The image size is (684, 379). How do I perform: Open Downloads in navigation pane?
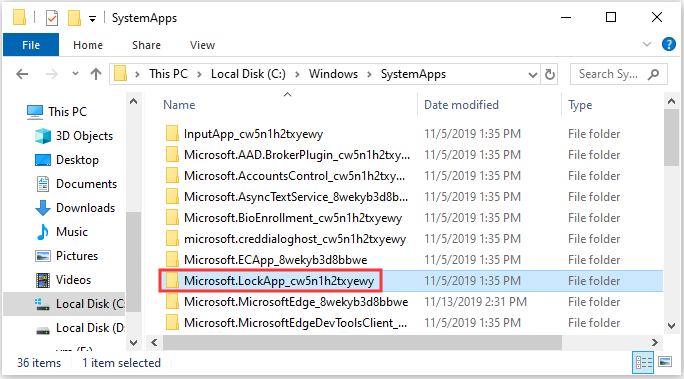click(x=86, y=208)
